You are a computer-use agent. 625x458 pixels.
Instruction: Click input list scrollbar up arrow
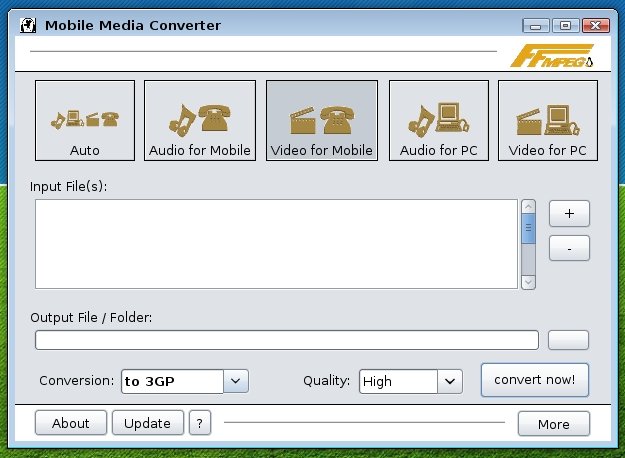tap(528, 206)
